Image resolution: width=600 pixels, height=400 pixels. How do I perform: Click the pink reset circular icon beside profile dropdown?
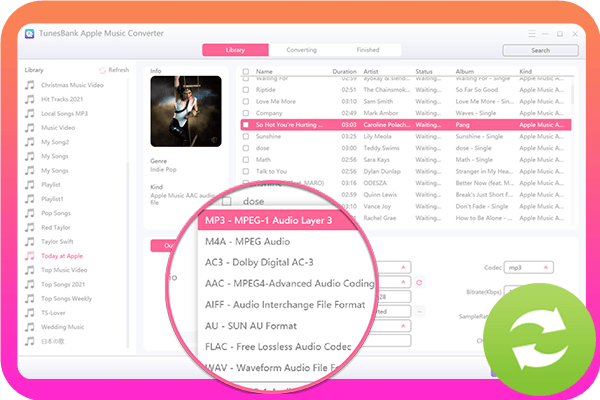click(x=419, y=282)
